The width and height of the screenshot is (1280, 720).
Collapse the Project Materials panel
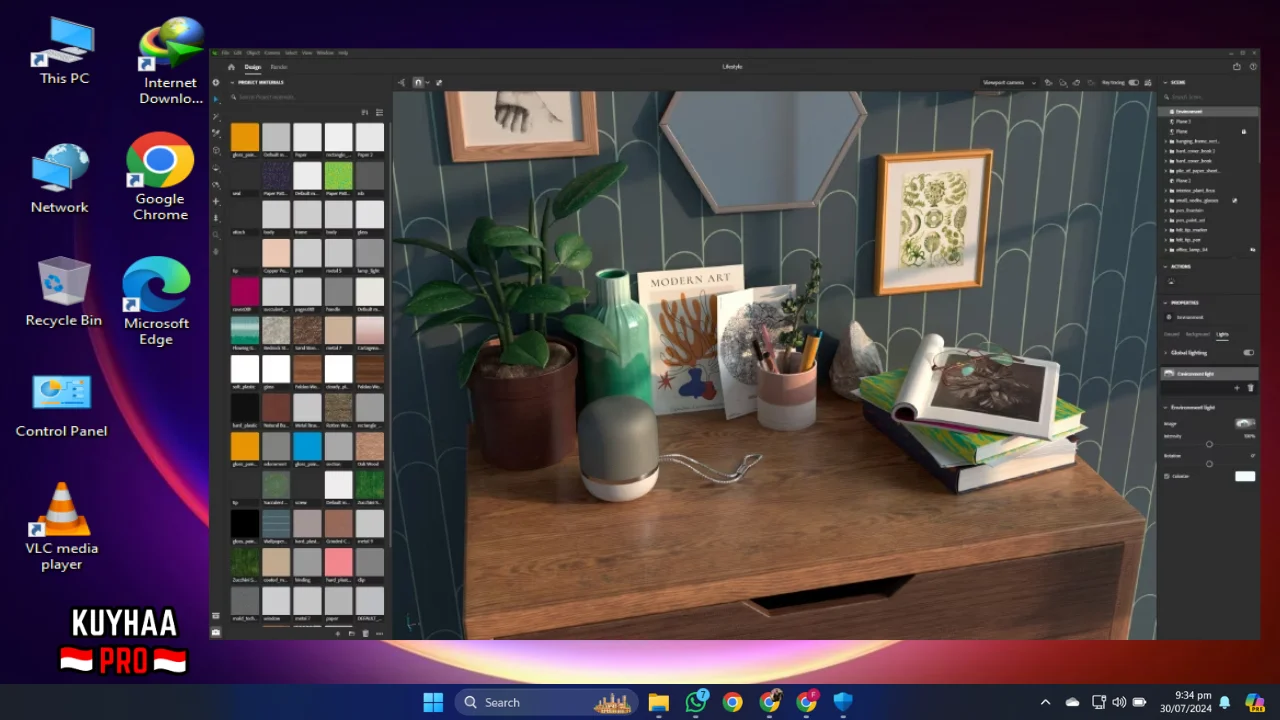pos(232,82)
